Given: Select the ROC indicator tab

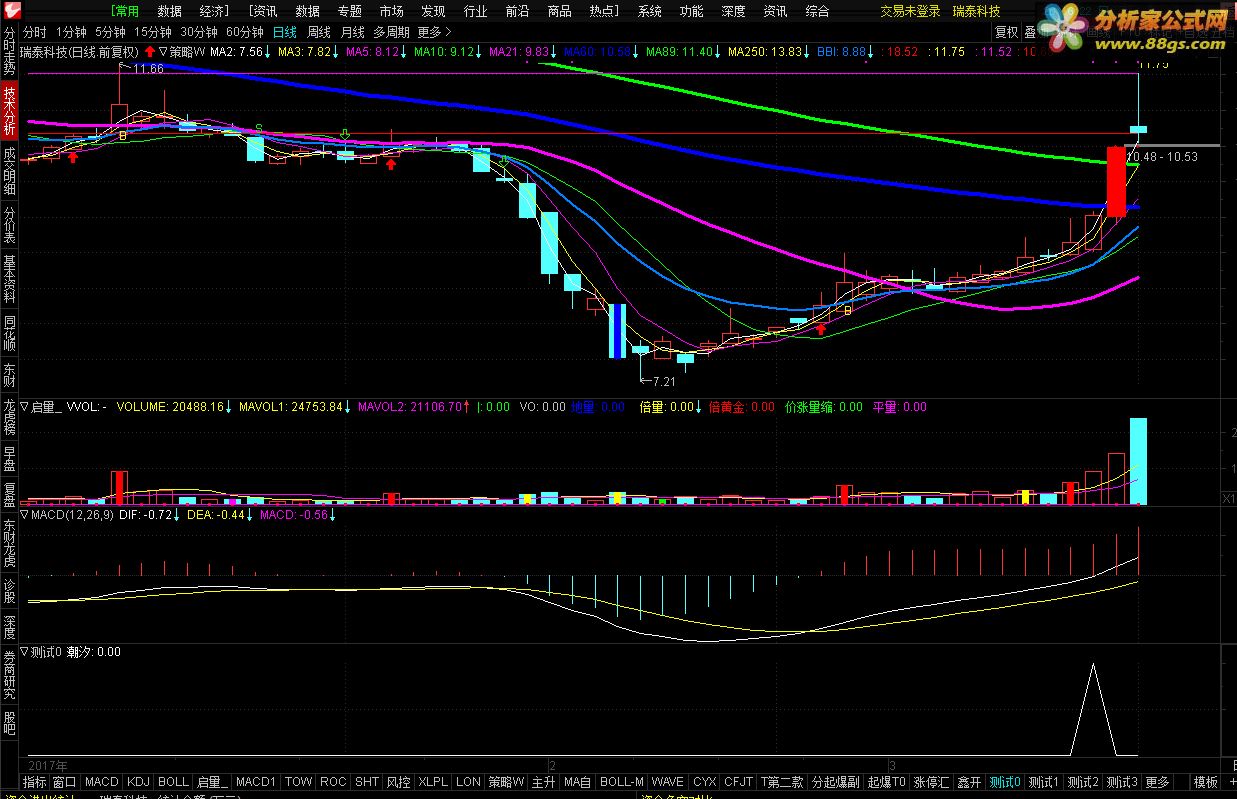Looking at the screenshot, I should point(333,782).
